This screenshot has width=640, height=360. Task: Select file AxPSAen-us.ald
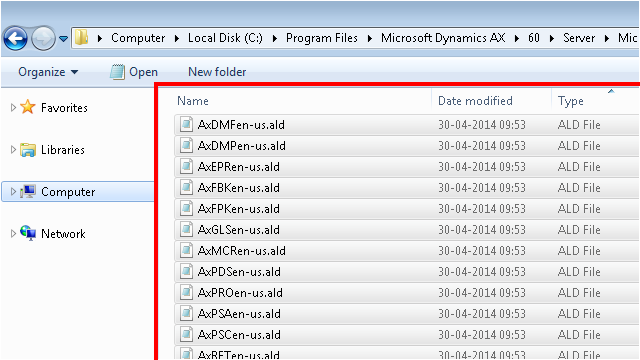pos(239,314)
